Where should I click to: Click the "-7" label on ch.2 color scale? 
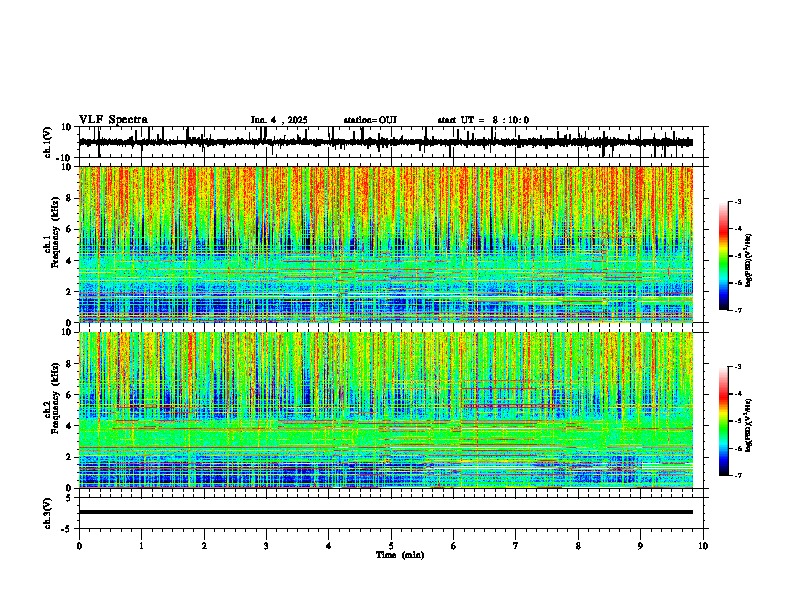[x=738, y=476]
